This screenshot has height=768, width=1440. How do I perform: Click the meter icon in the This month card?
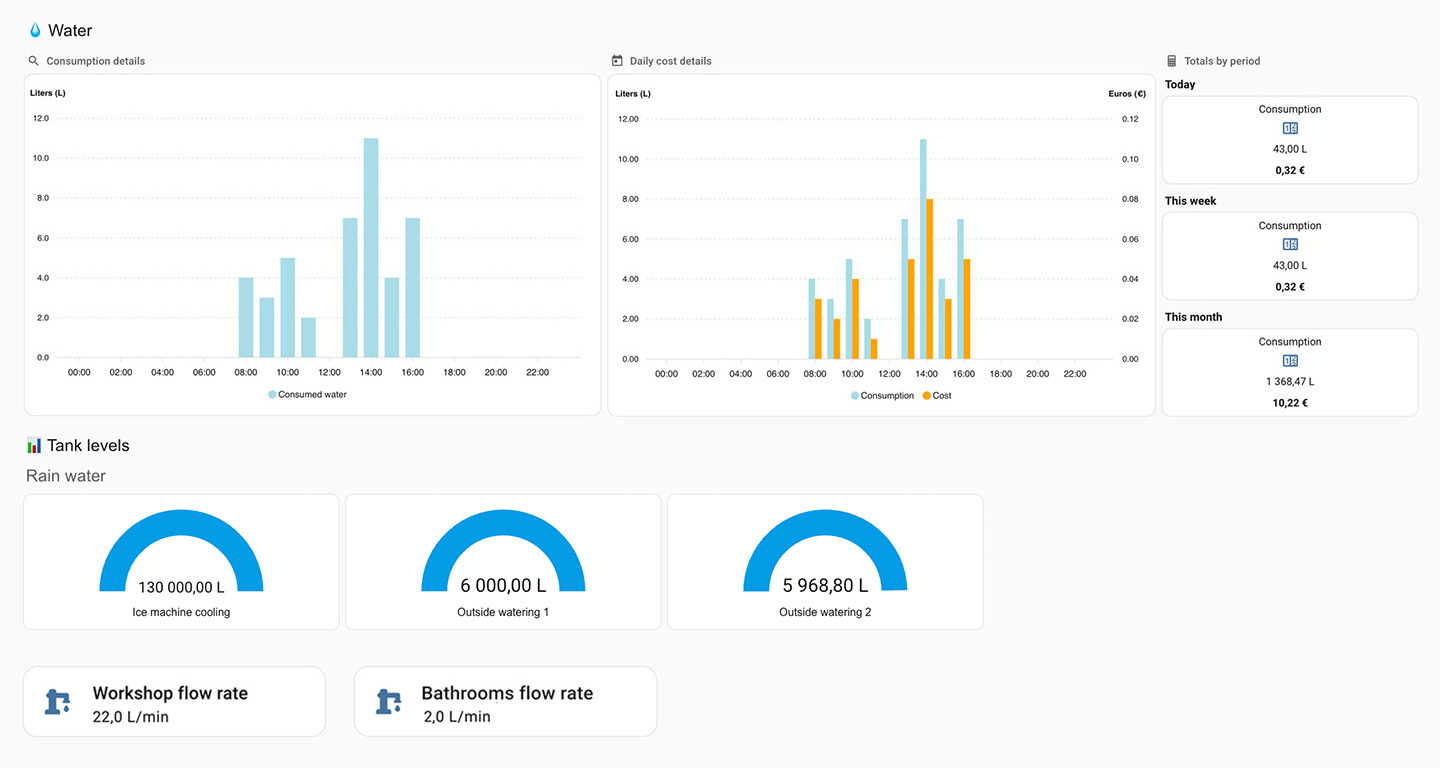point(1290,361)
